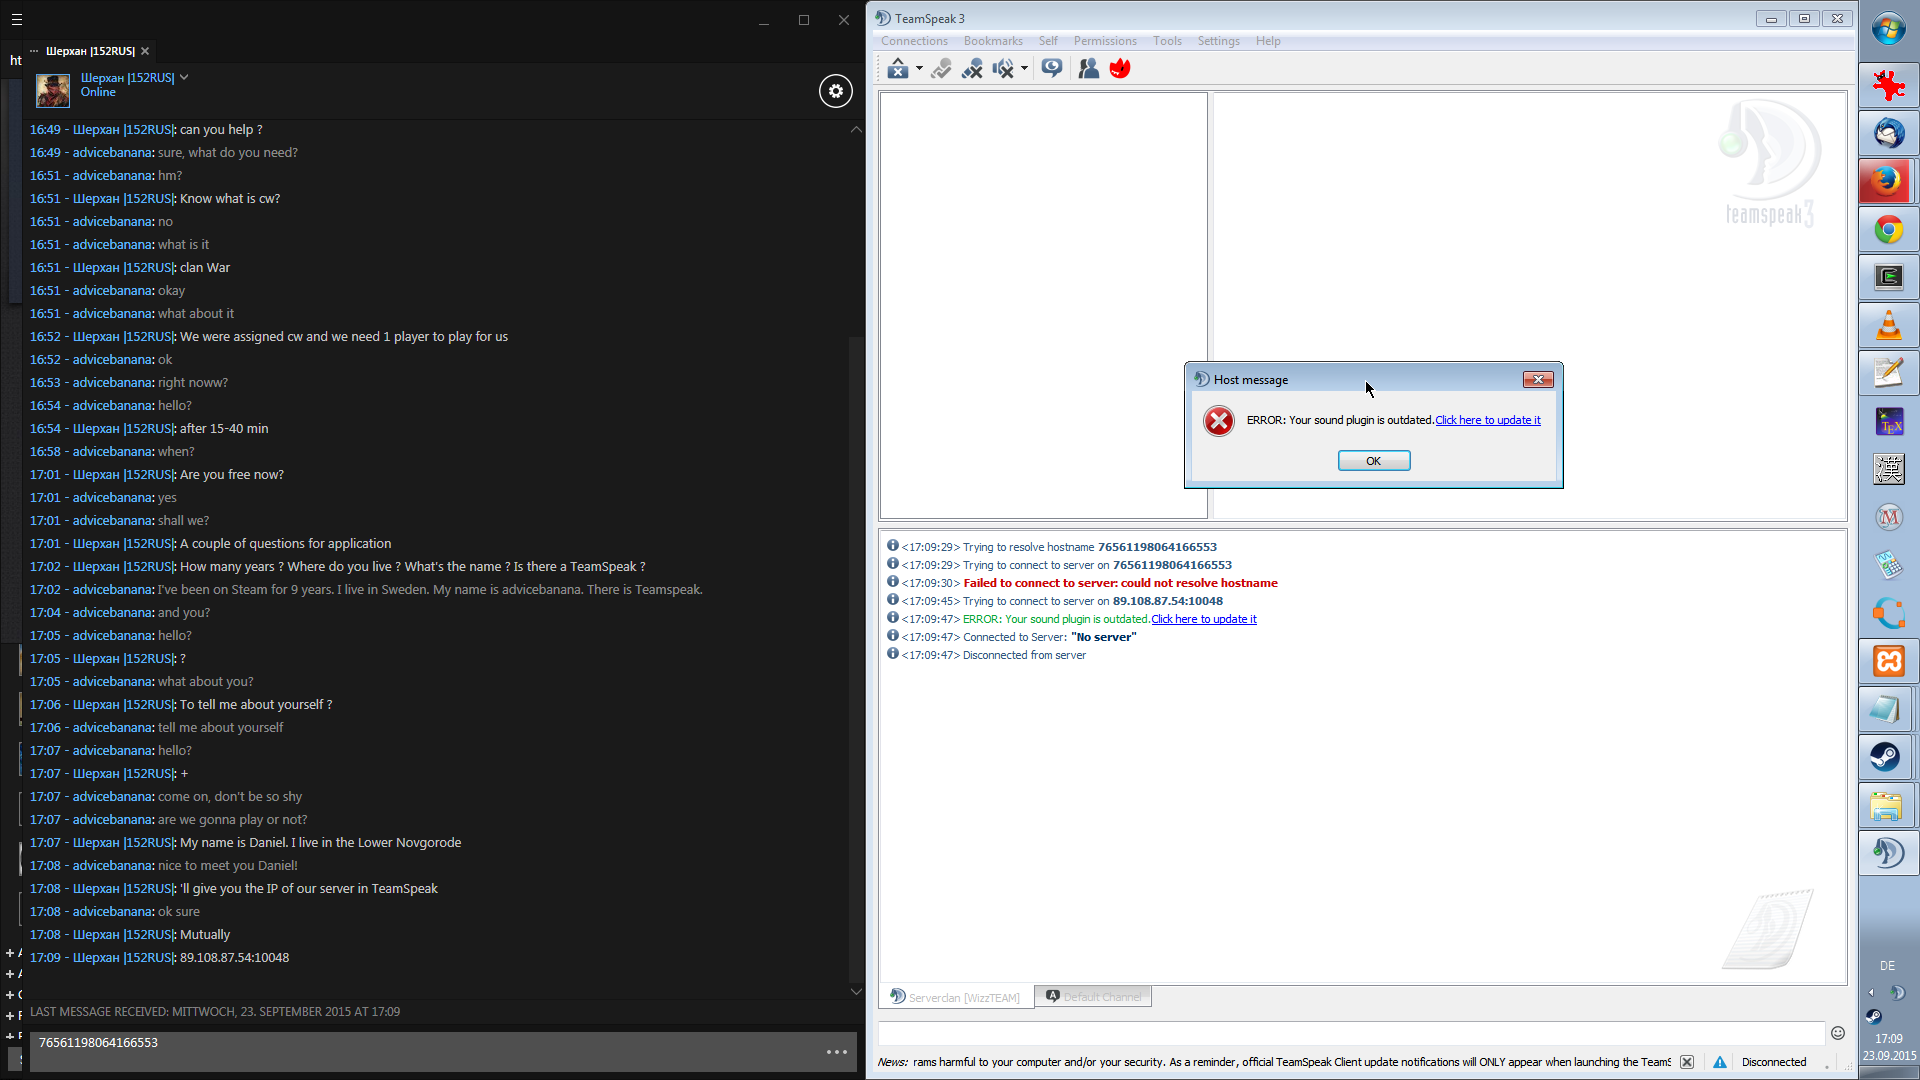The height and width of the screenshot is (1080, 1920).
Task: Open Steam from the Windows taskbar
Action: pyautogui.click(x=1887, y=757)
